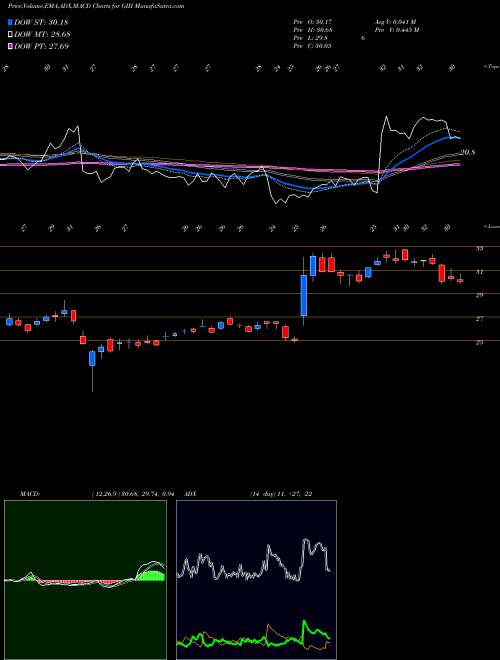Image resolution: width=500 pixels, height=660 pixels.
Task: Click the 20.8 label on EMA chart
Action: [x=467, y=153]
